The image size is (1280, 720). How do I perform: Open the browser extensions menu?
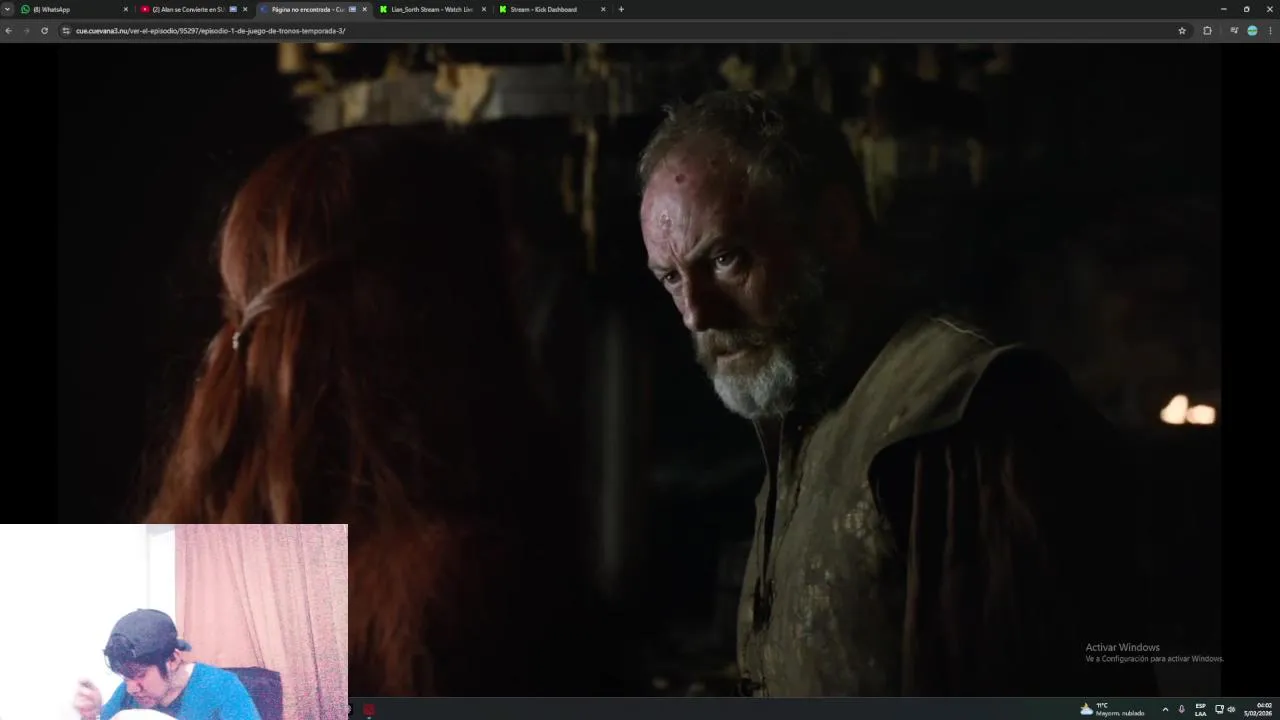1207,31
